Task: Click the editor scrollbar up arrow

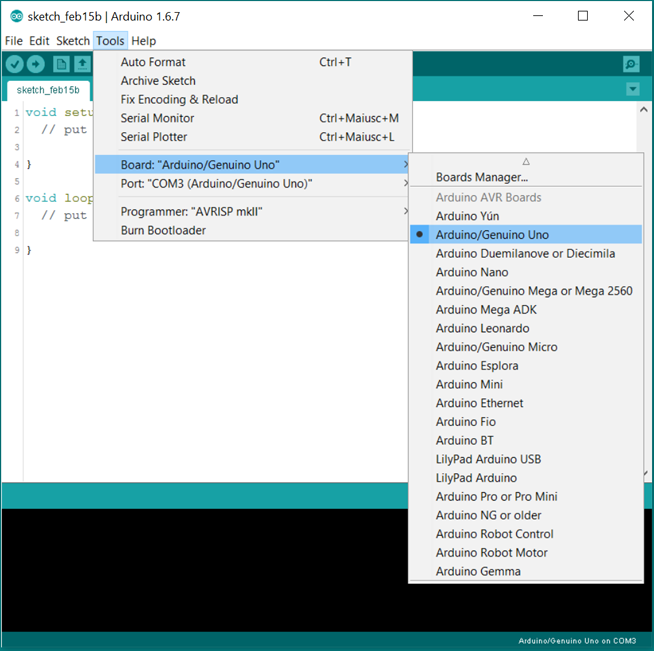Action: (644, 110)
